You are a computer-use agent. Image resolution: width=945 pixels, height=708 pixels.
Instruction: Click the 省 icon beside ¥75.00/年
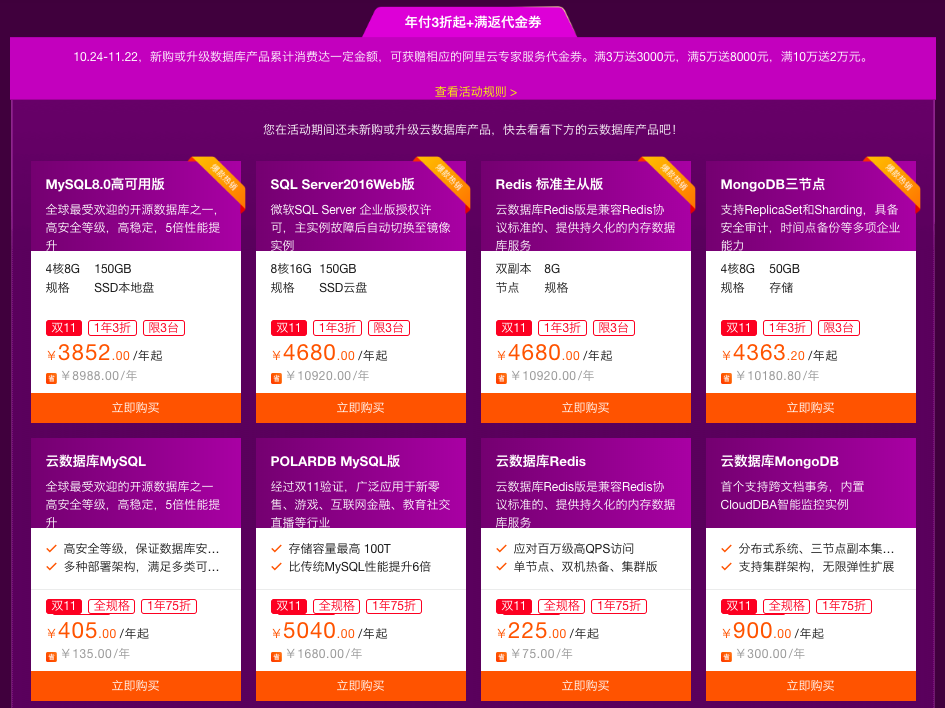tap(501, 656)
